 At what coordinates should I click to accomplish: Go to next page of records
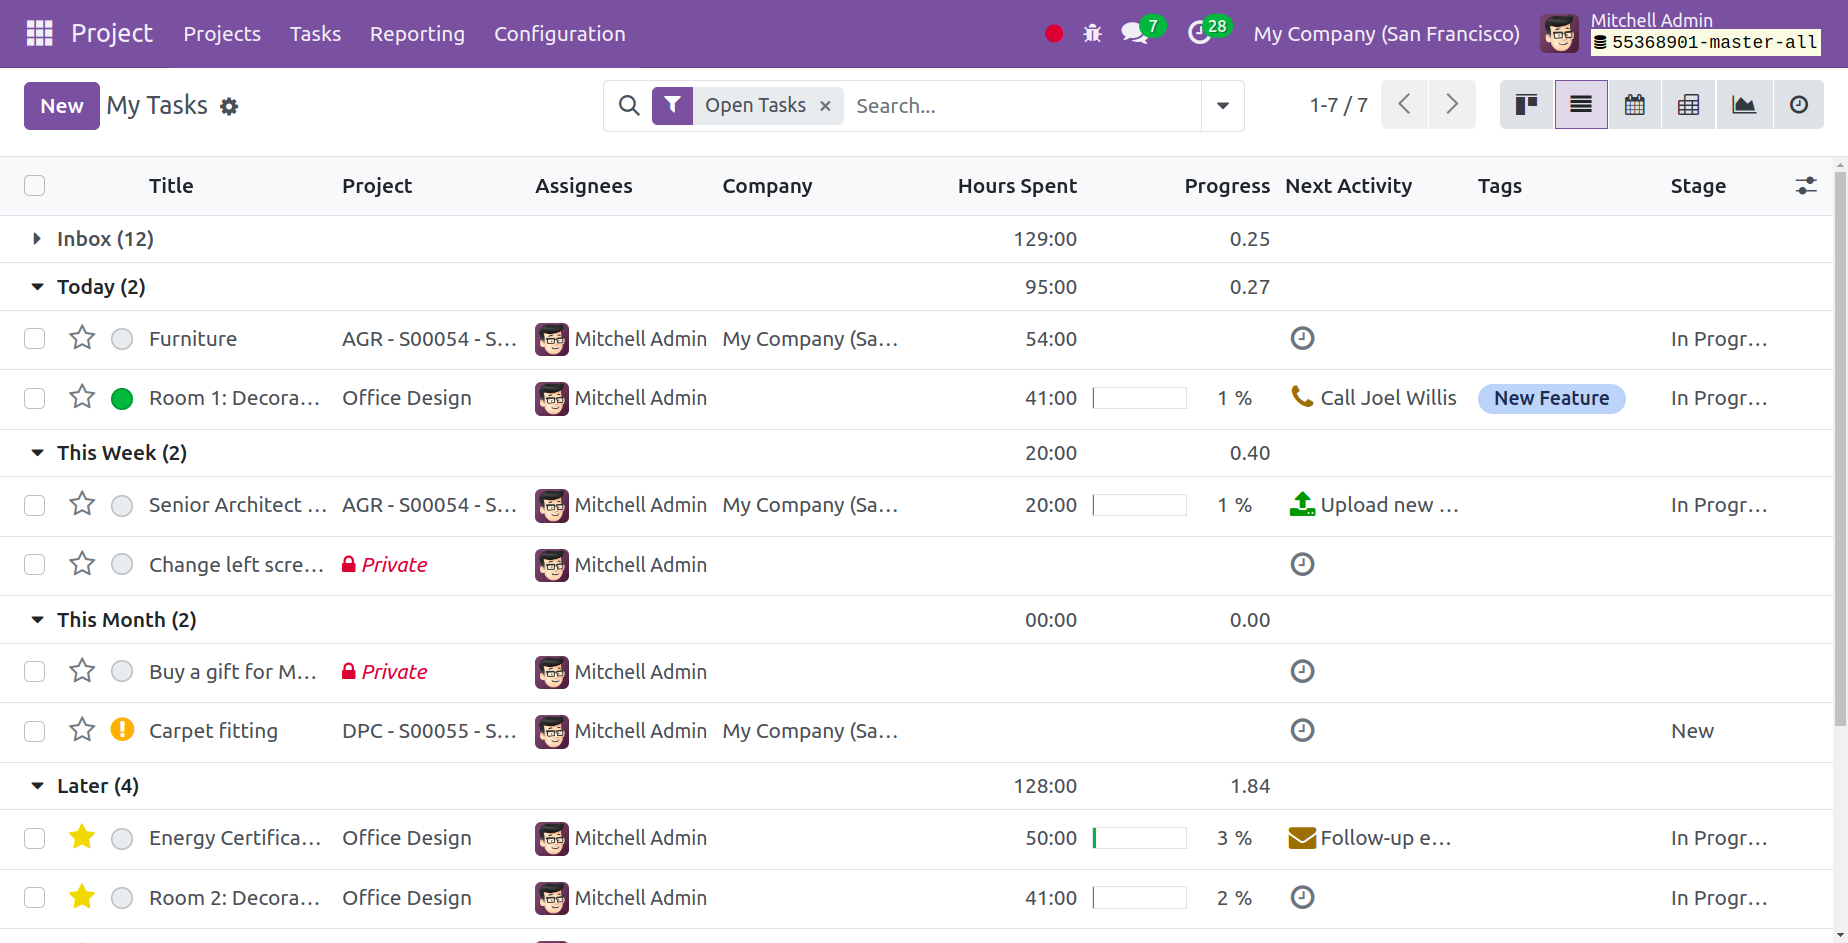[x=1452, y=105]
